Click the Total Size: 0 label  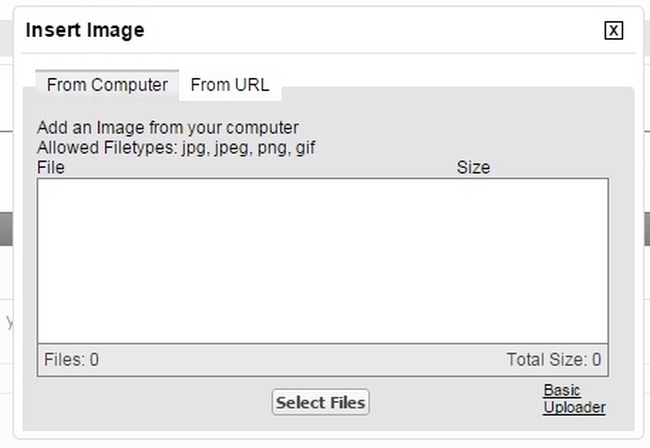tap(554, 360)
